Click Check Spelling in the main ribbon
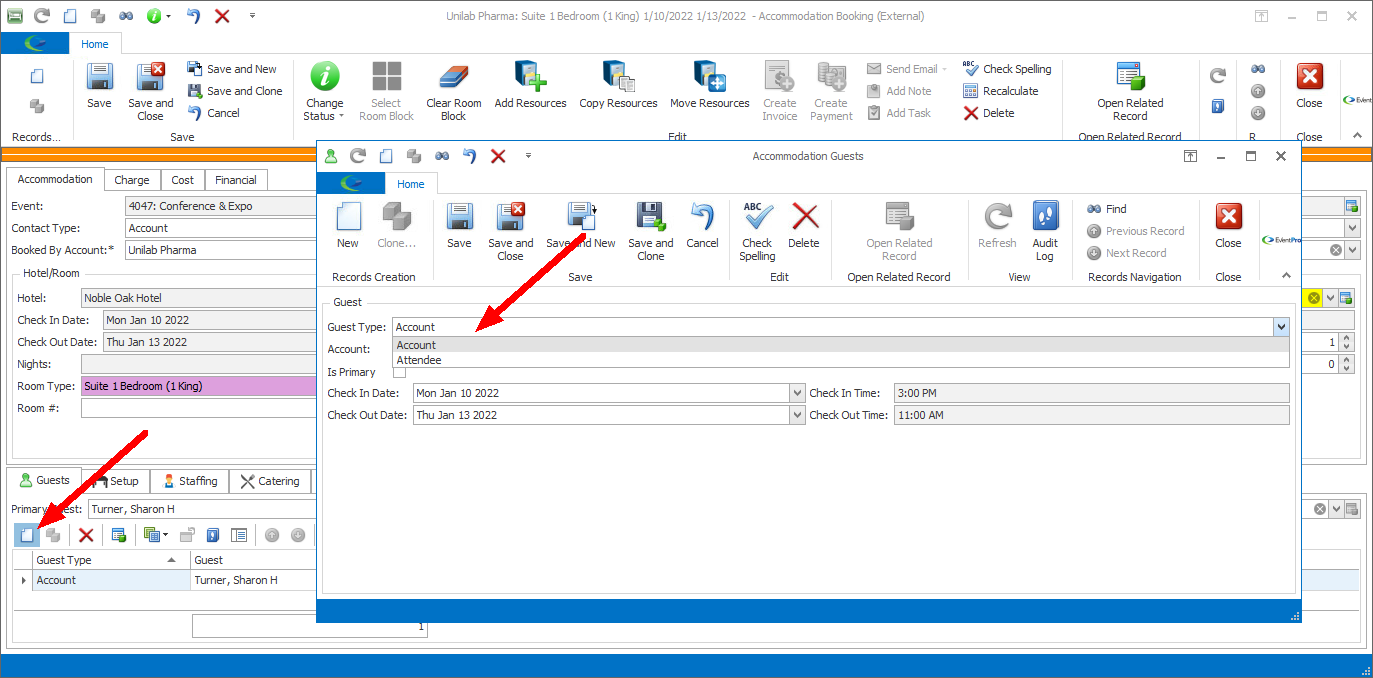 1007,69
